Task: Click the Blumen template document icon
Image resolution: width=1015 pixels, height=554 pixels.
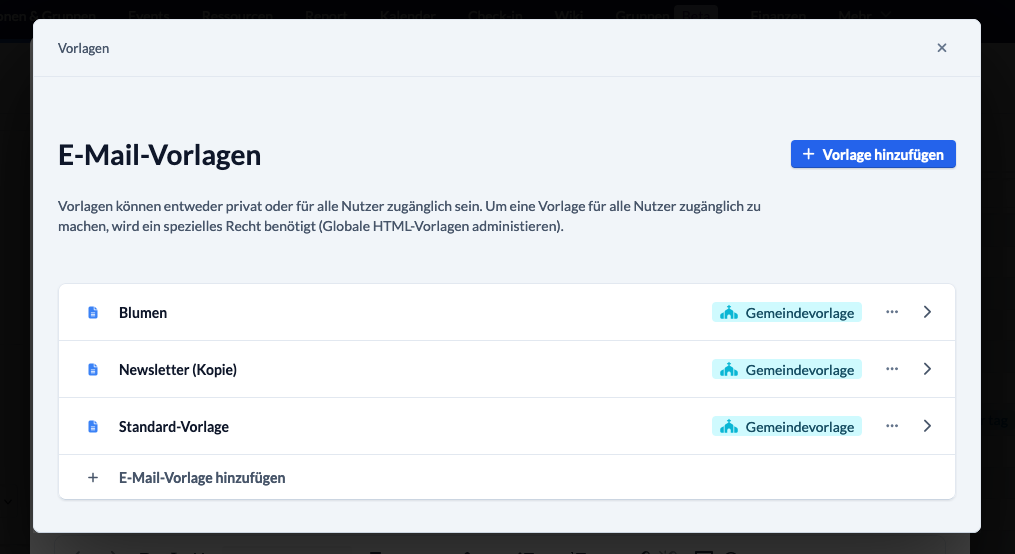Action: (x=93, y=313)
